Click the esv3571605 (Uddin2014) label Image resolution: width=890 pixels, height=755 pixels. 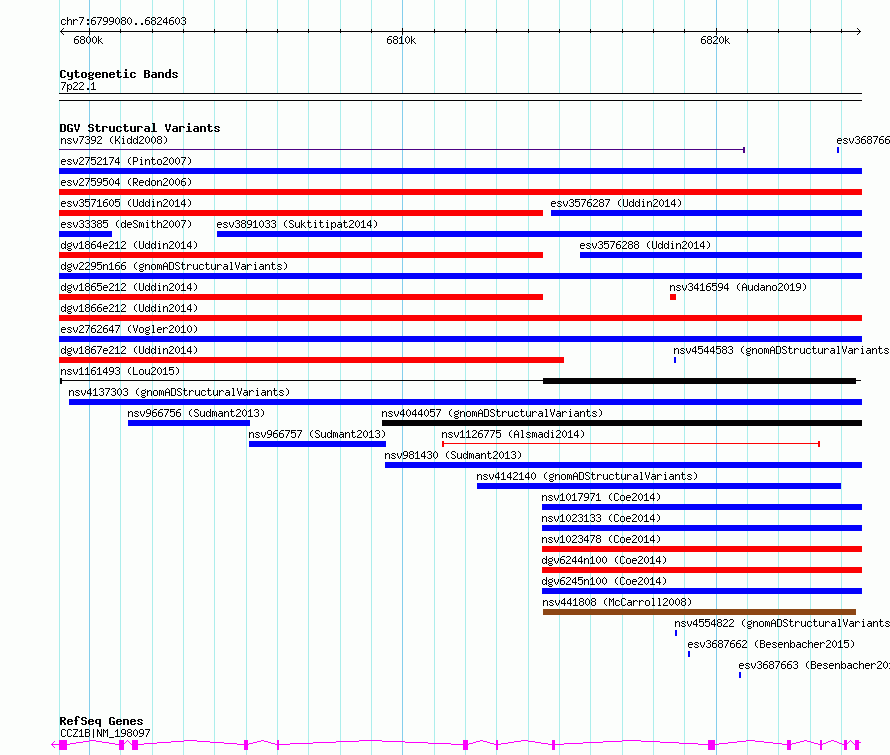126,203
